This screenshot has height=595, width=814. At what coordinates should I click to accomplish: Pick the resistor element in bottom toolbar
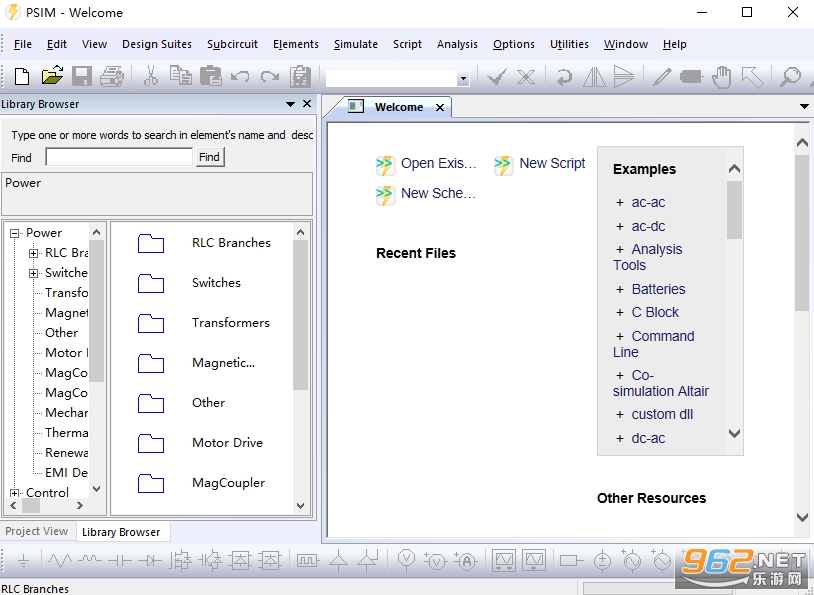pos(60,561)
